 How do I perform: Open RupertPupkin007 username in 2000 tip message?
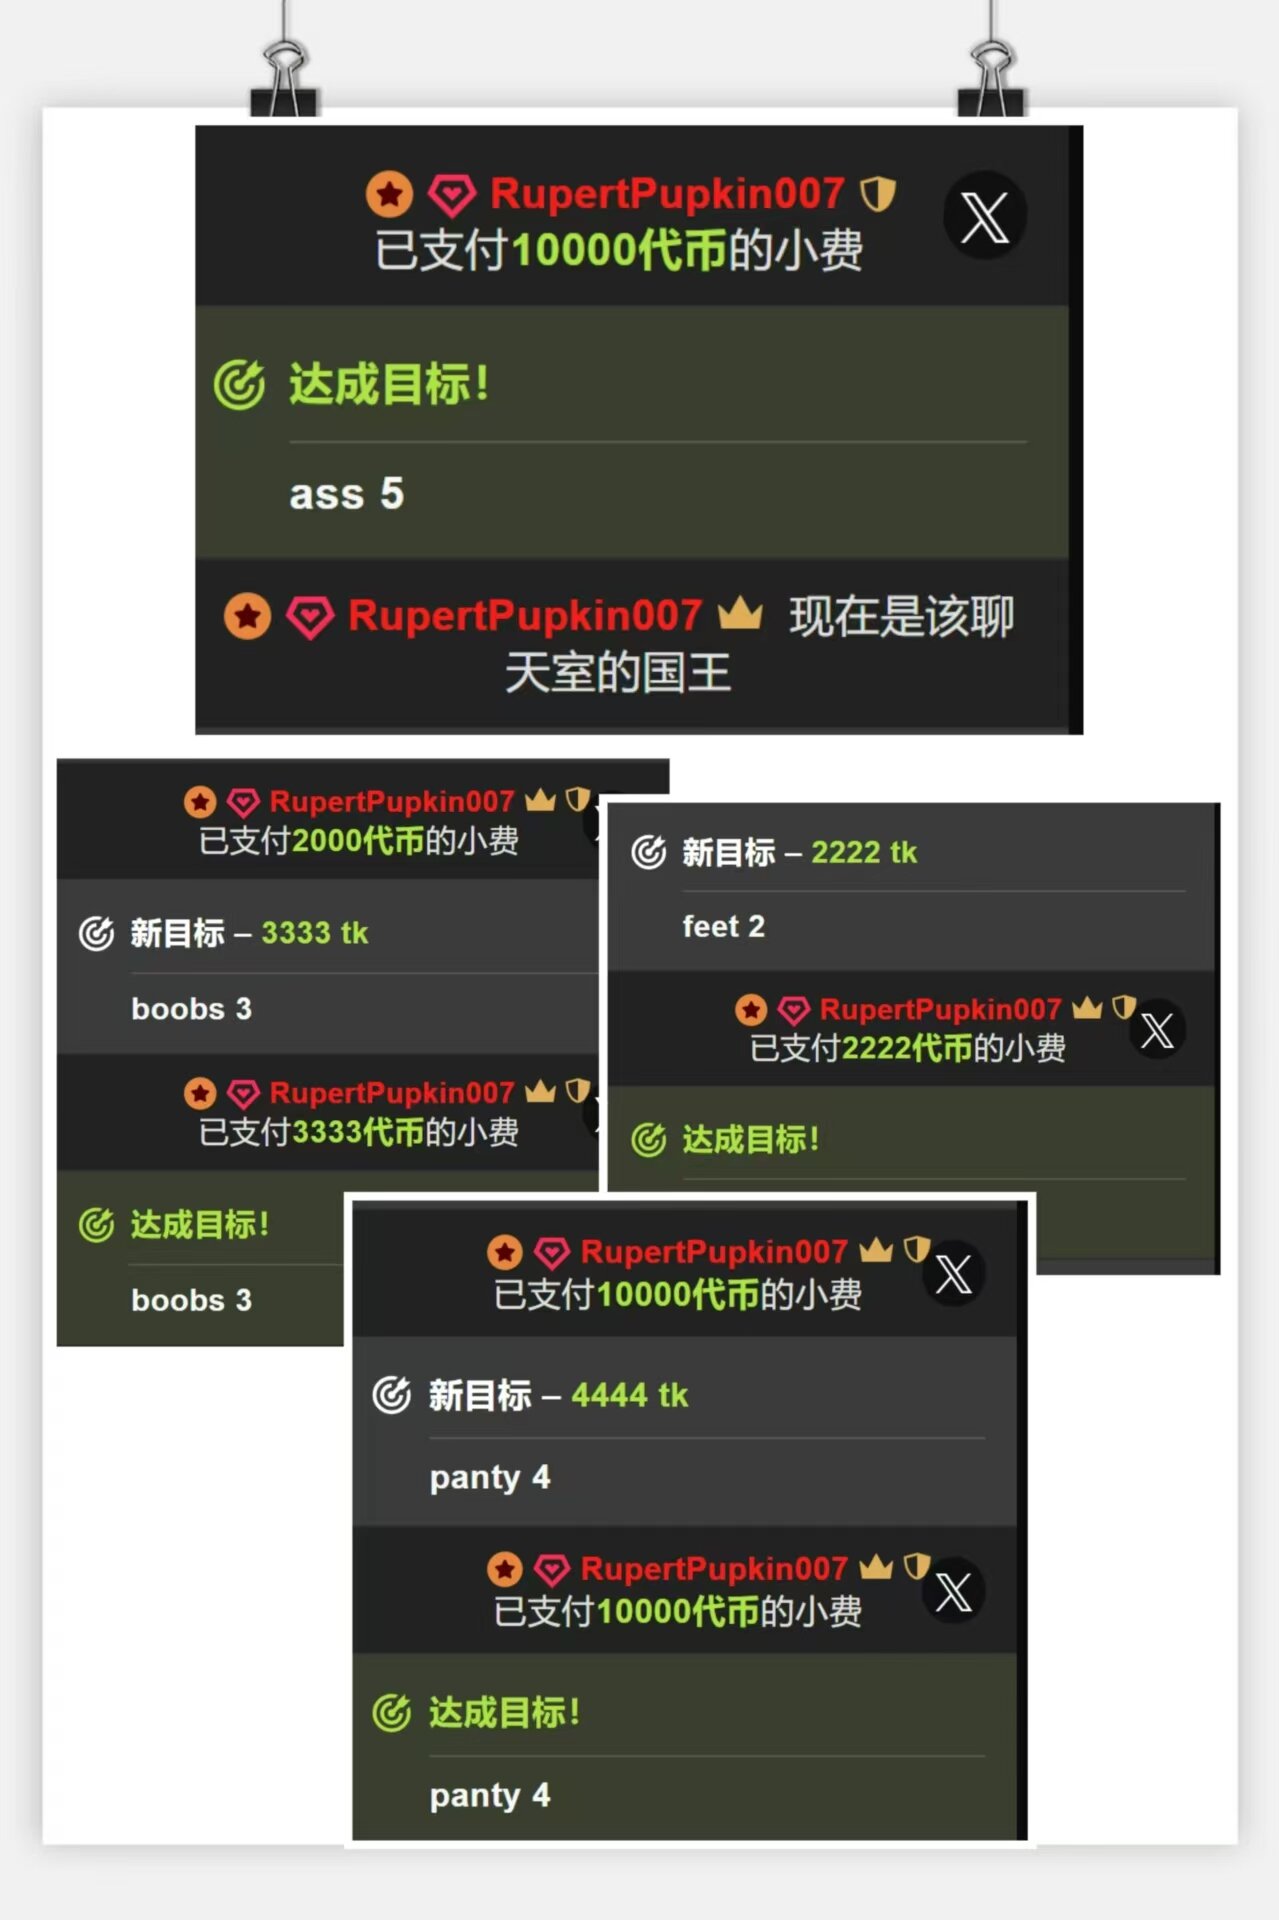(392, 801)
